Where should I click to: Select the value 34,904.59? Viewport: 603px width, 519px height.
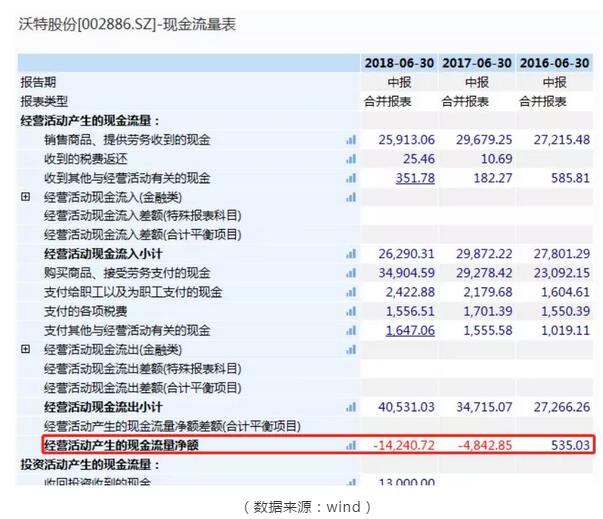click(x=406, y=273)
